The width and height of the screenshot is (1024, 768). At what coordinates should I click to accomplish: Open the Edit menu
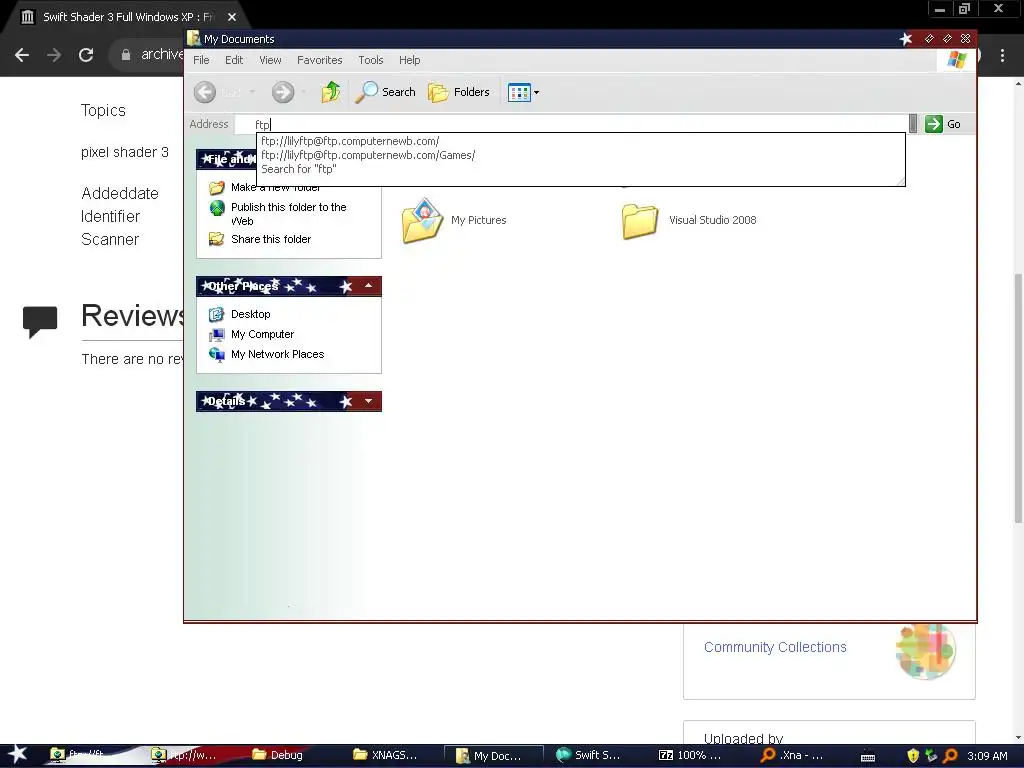point(234,60)
